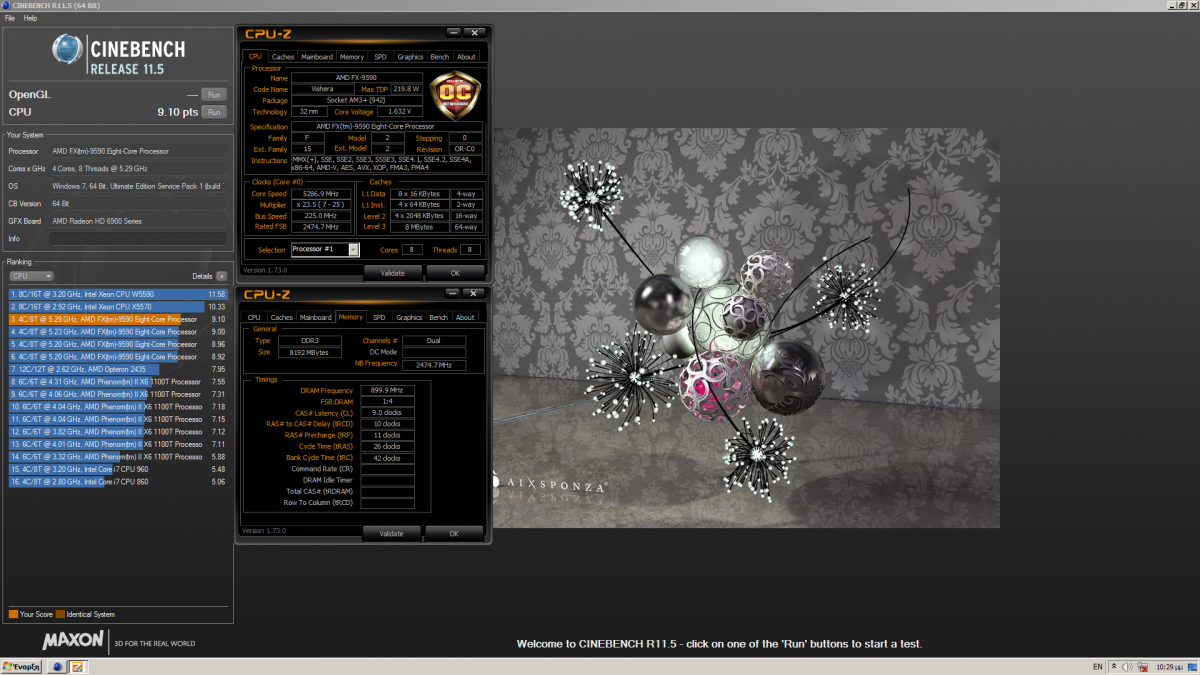Click the active CPU-Z taskbar icon
This screenshot has width=1200, height=675.
[79, 666]
